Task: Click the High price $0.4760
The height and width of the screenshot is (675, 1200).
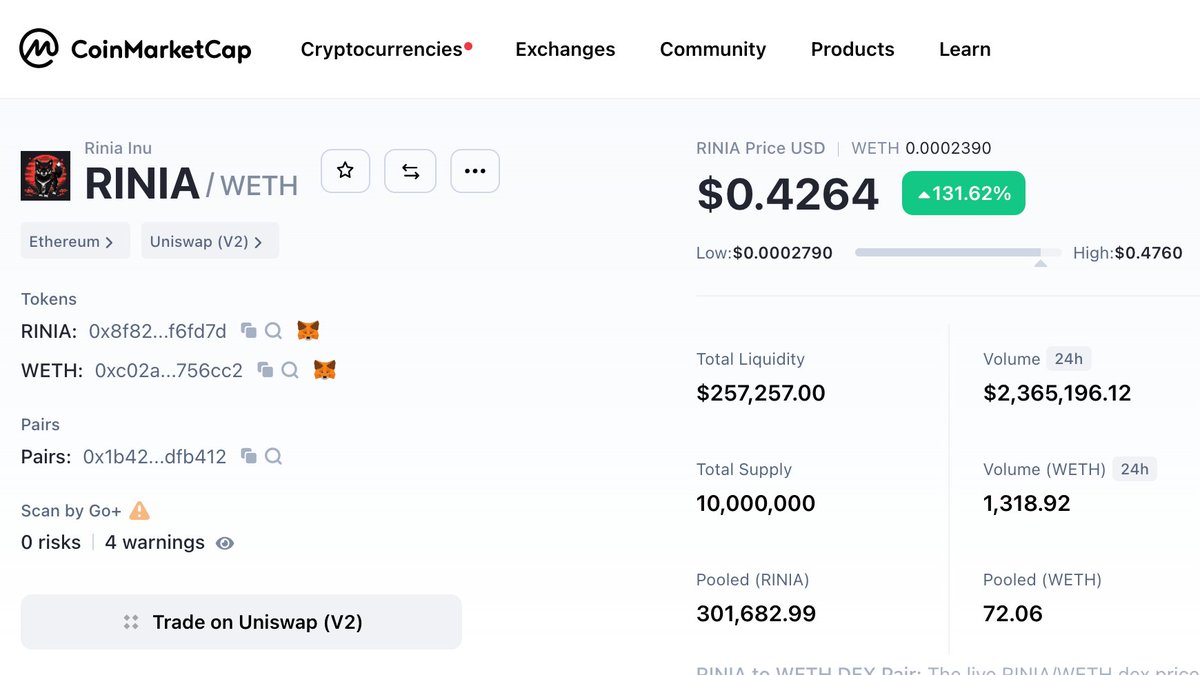Action: pos(1149,253)
